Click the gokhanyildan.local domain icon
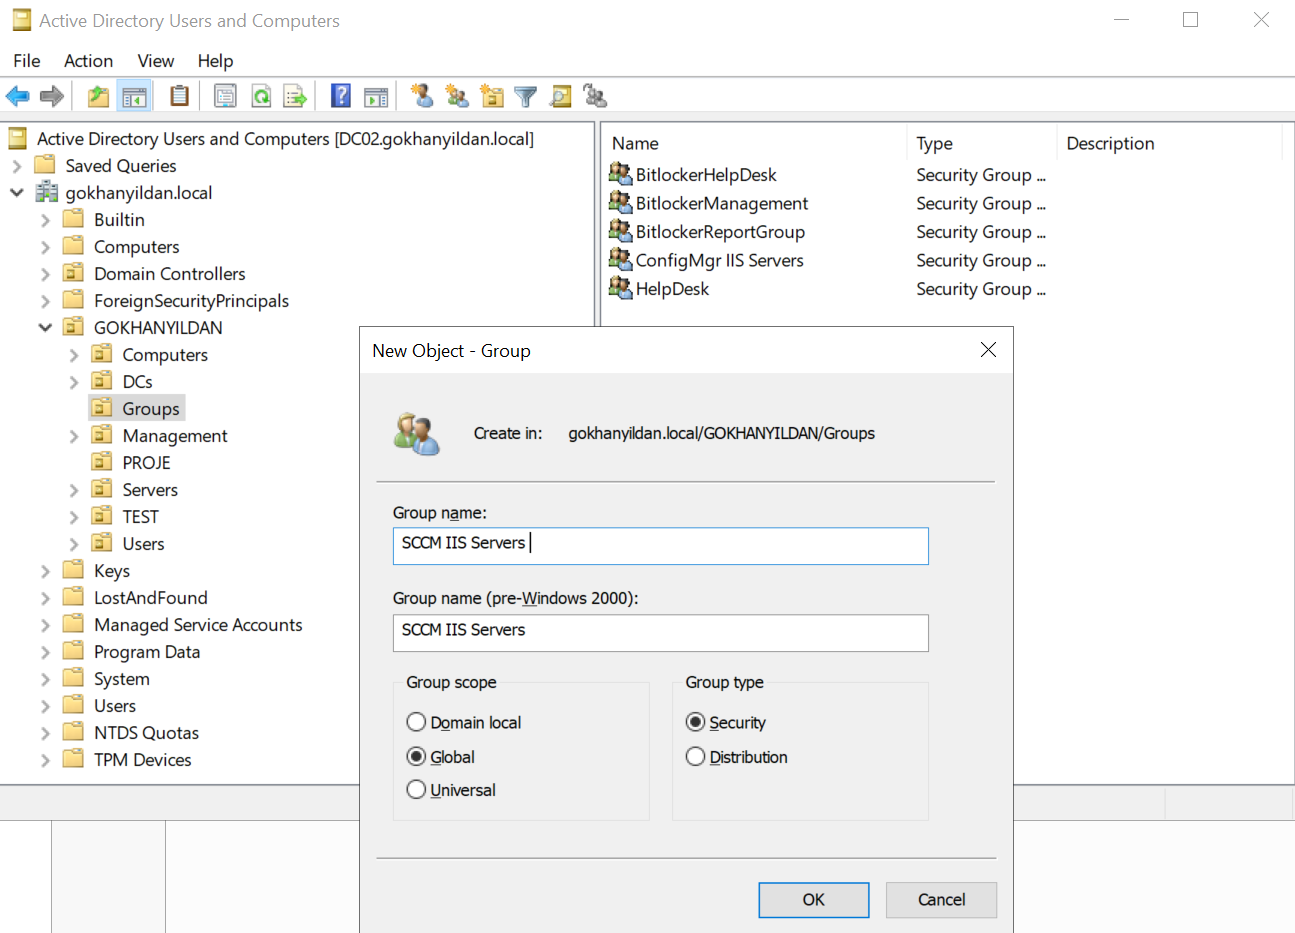1295x933 pixels. point(46,192)
